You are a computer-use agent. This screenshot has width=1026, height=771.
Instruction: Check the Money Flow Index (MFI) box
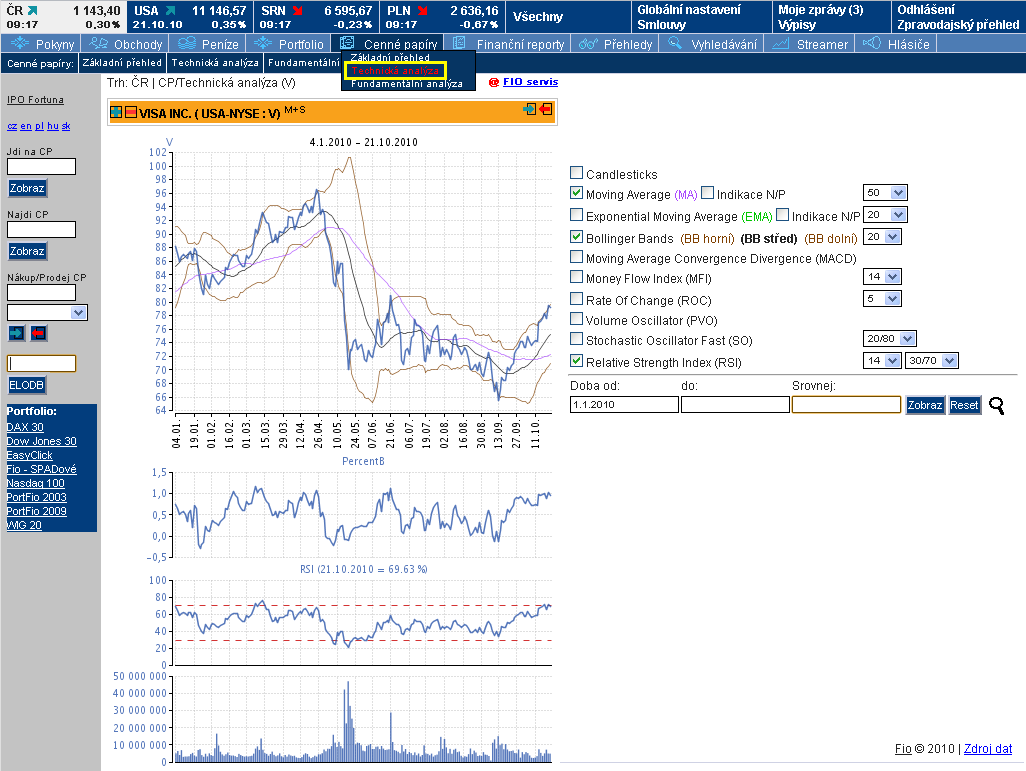[x=576, y=276]
